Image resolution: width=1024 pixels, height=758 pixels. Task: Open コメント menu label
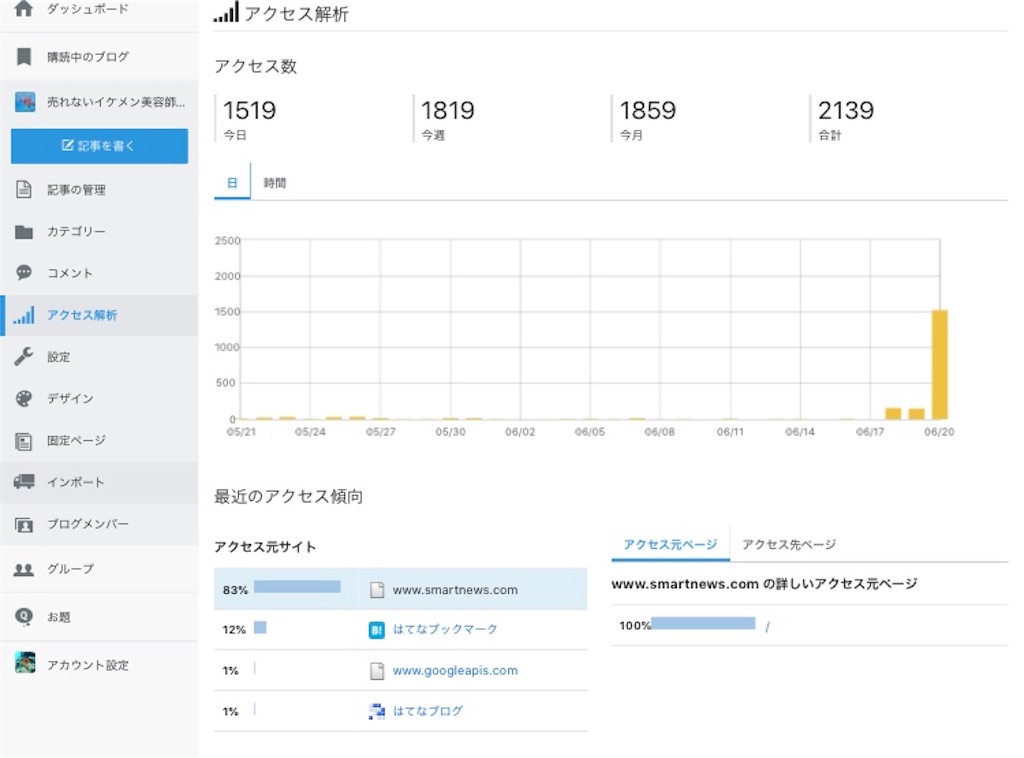[70, 273]
